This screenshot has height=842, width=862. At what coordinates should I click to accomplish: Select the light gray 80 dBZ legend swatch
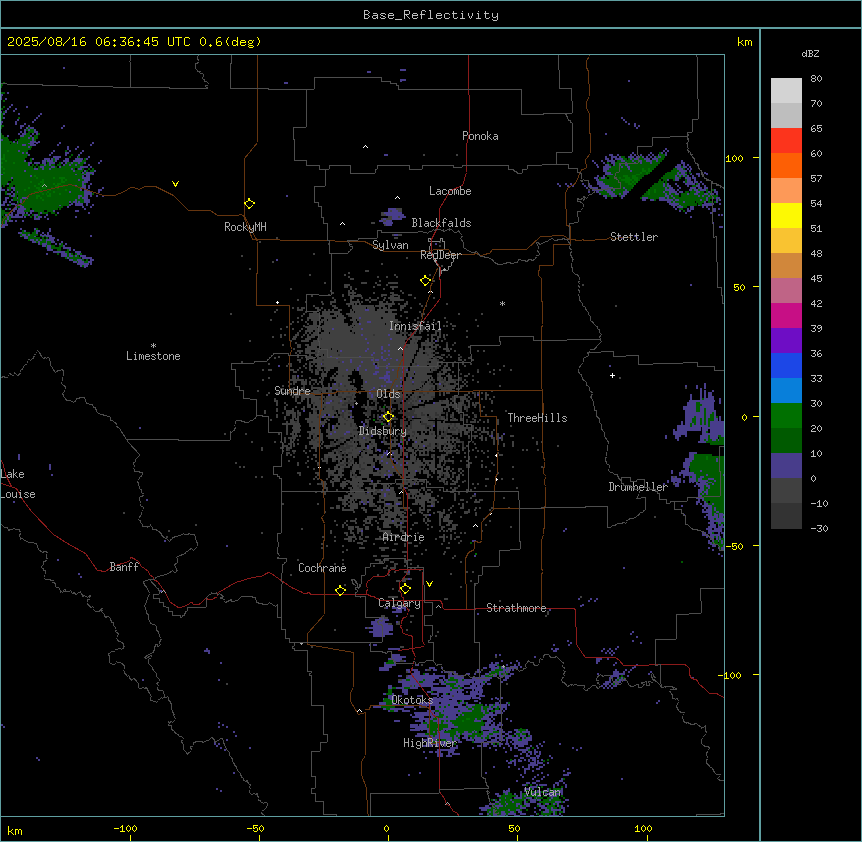pos(786,90)
